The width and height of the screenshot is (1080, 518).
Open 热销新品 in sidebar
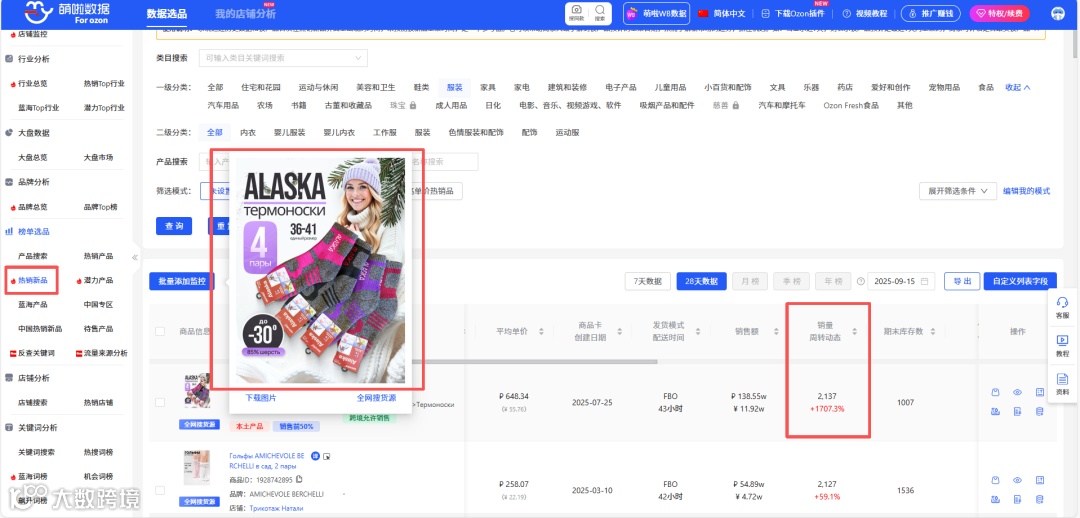tap(32, 280)
